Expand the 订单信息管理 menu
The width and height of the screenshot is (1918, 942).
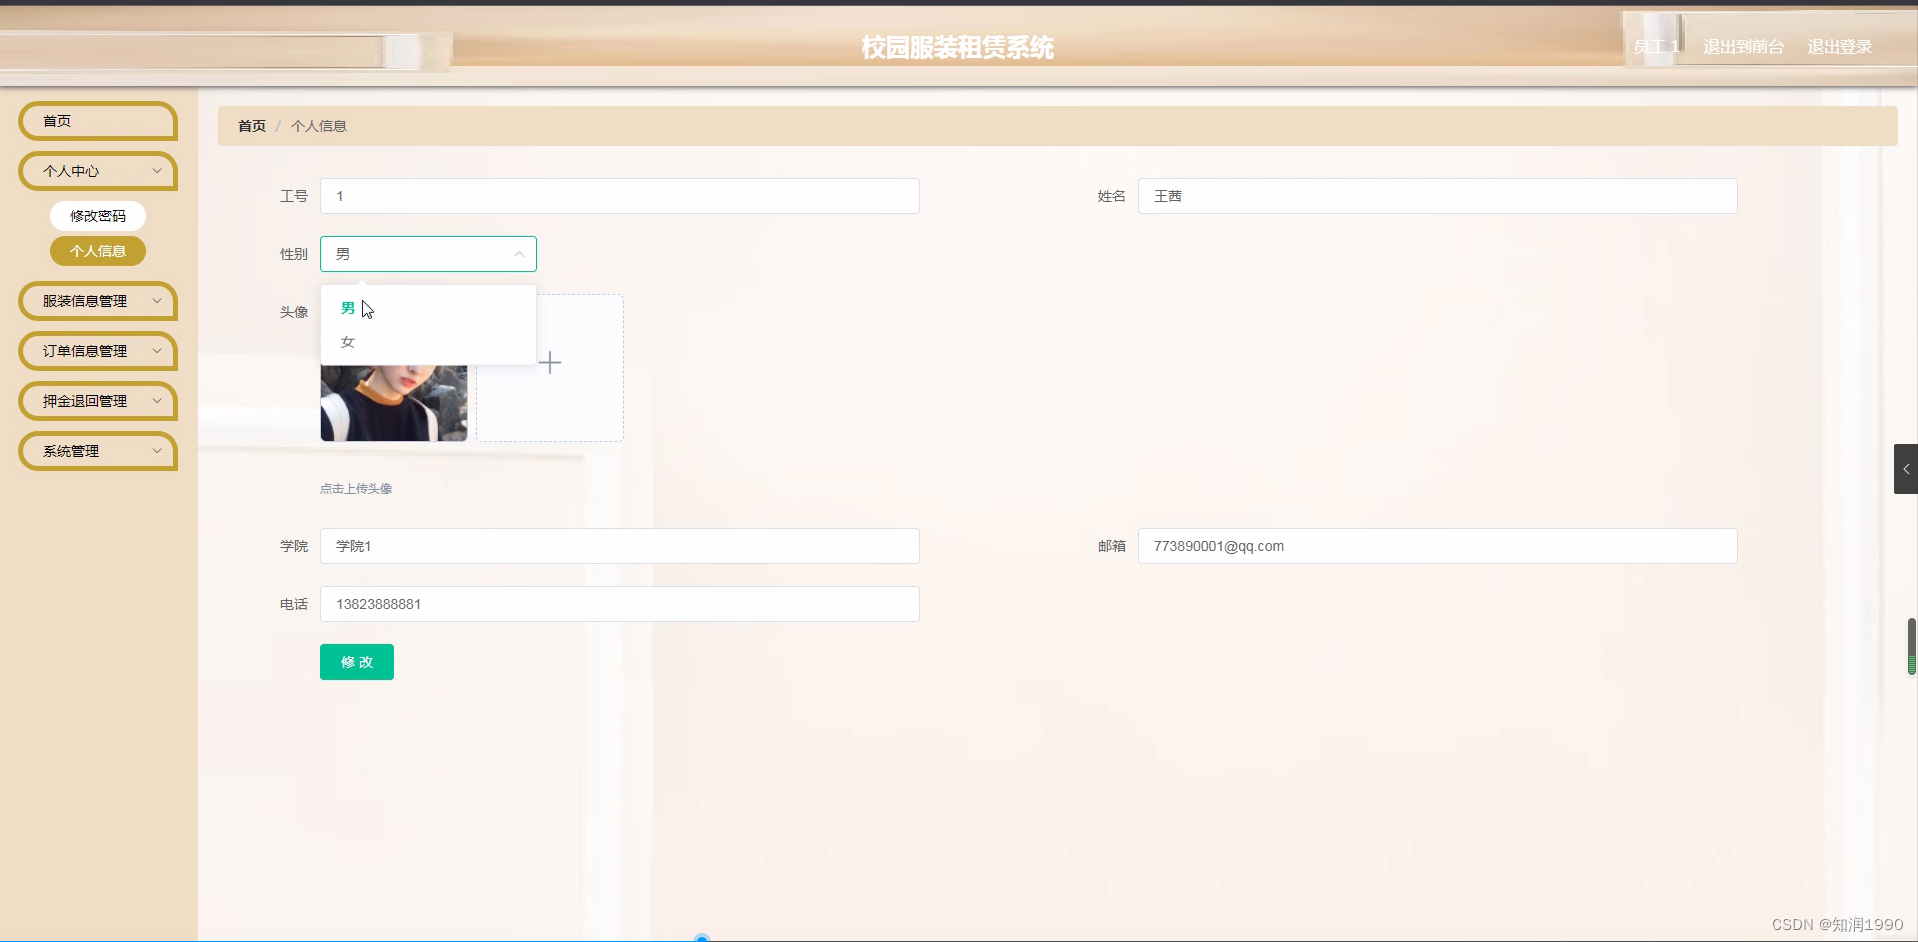tap(97, 351)
